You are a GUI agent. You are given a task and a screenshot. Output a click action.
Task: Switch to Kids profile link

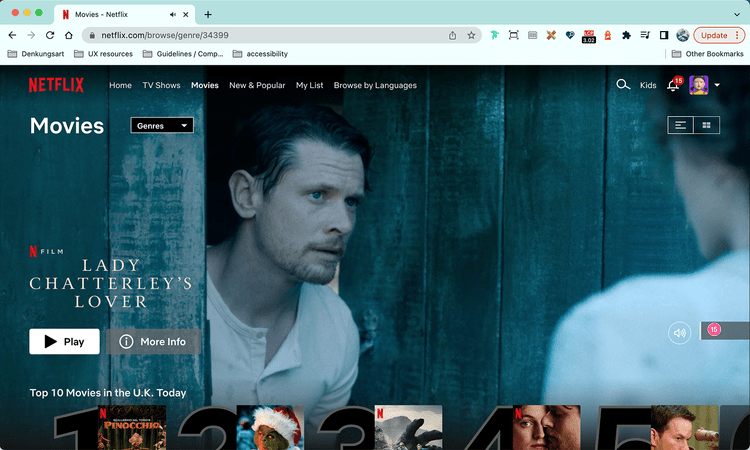coord(648,85)
